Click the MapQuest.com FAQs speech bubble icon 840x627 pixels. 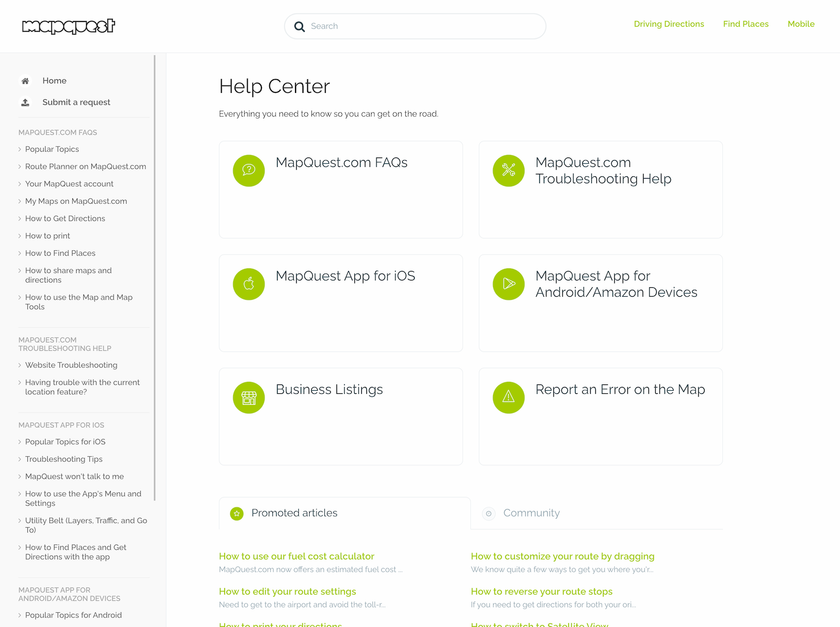248,171
